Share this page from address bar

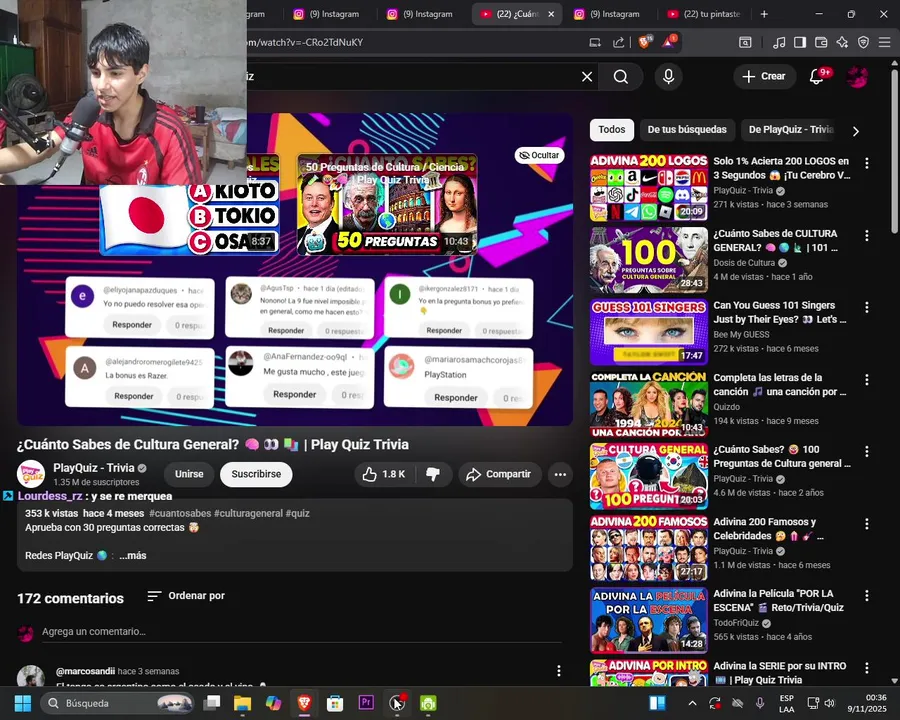(x=618, y=42)
